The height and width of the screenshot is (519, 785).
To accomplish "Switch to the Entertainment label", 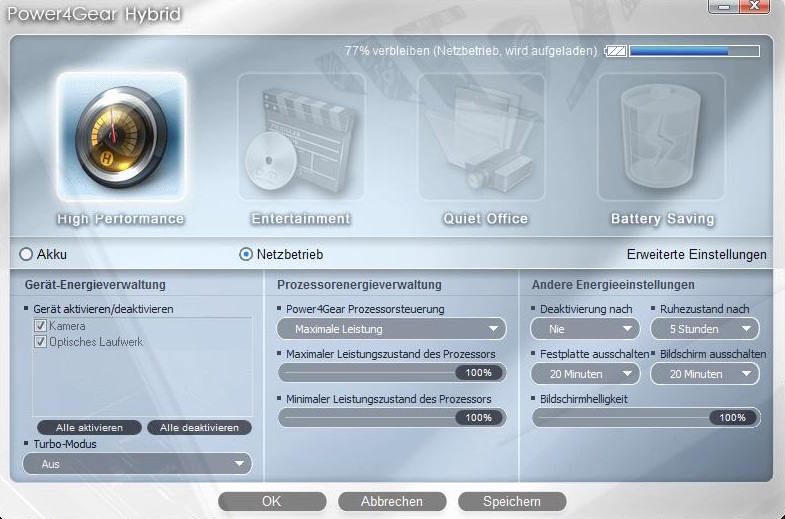I will (x=301, y=219).
